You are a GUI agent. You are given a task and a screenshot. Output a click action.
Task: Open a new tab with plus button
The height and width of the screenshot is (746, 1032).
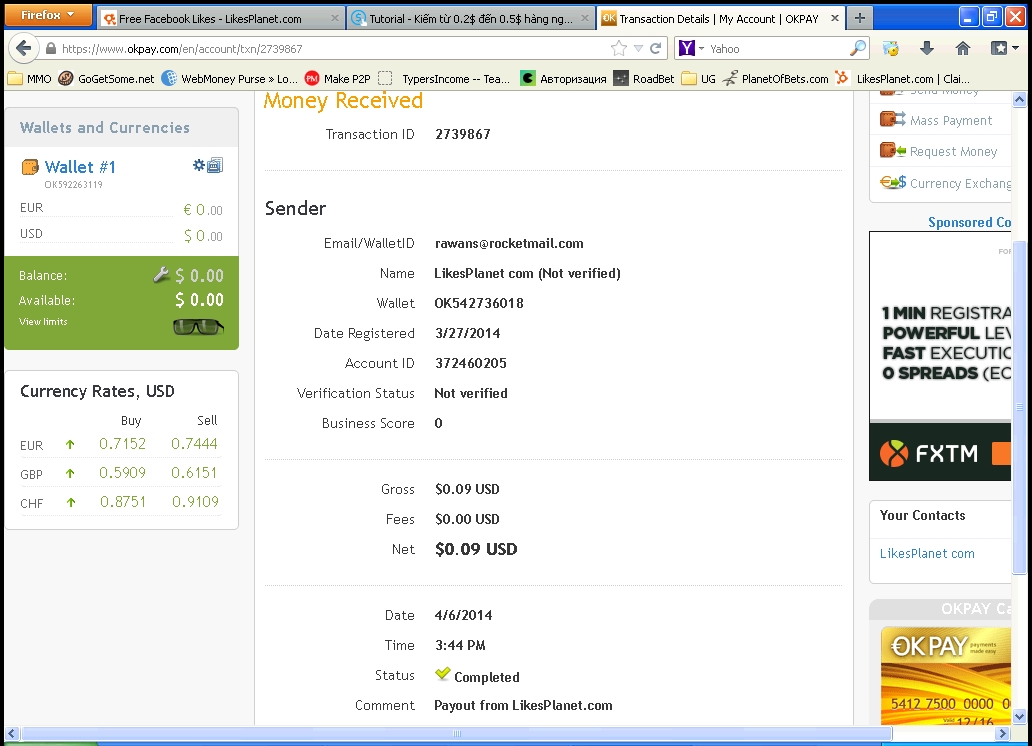[860, 18]
